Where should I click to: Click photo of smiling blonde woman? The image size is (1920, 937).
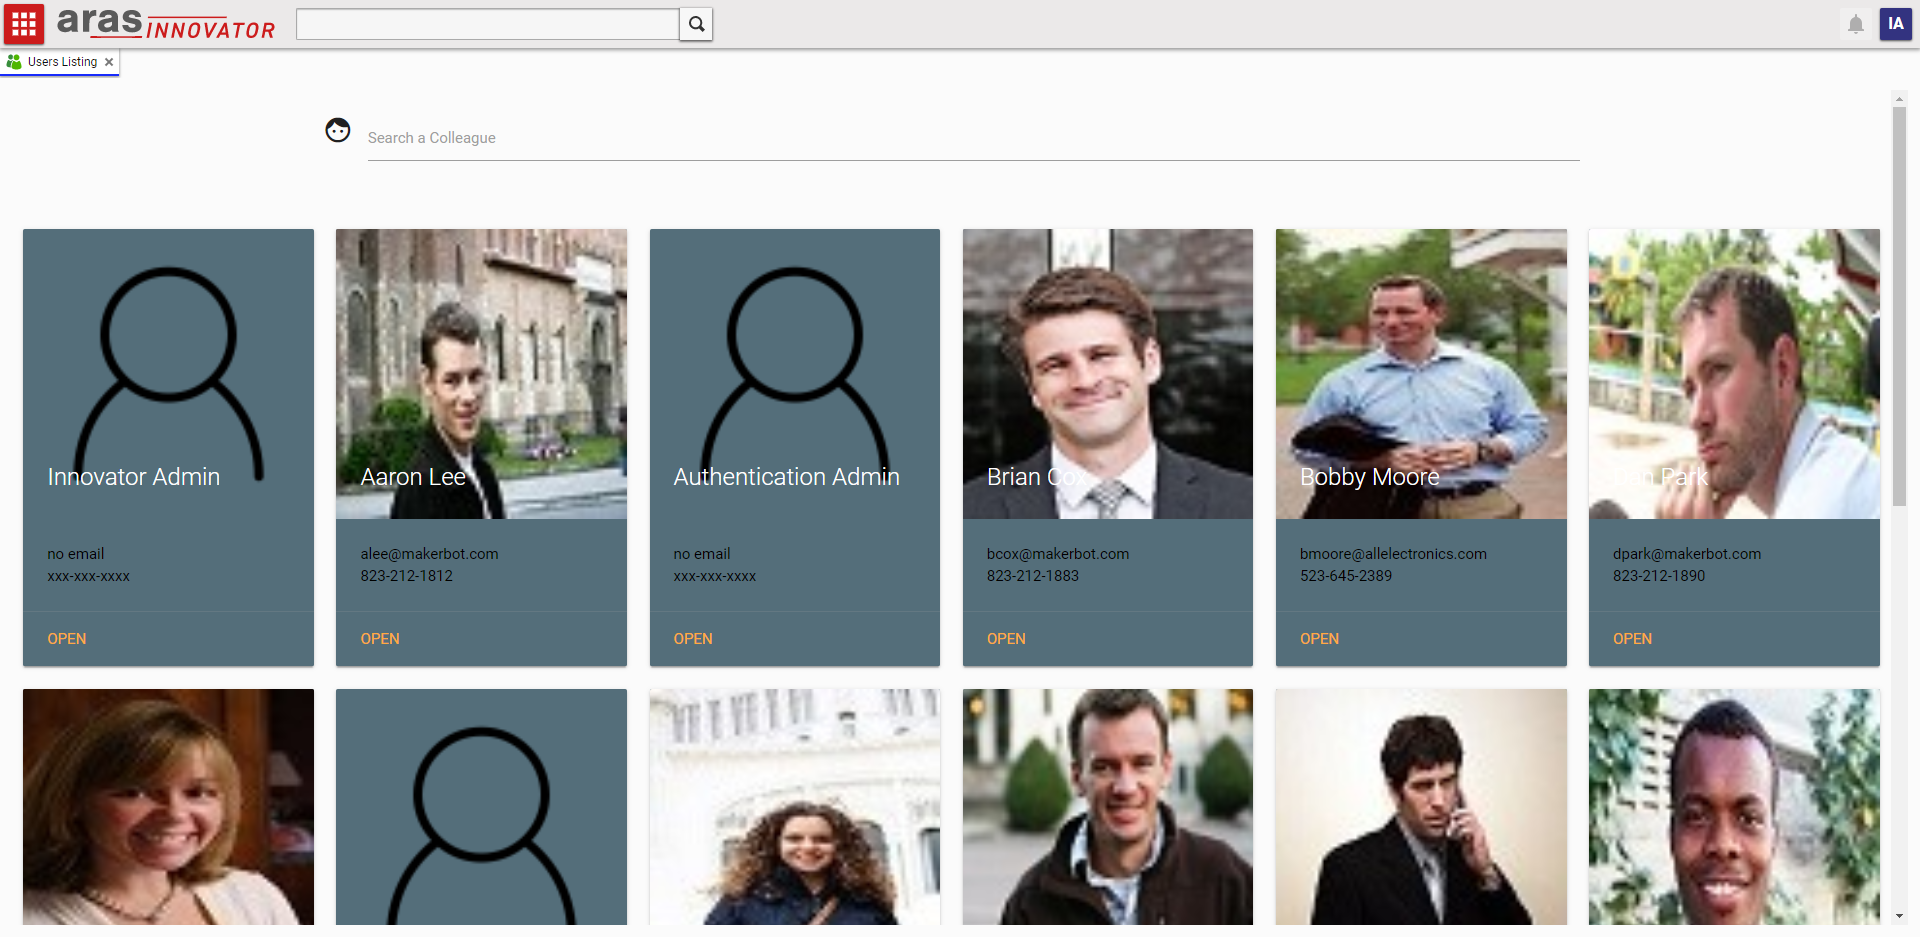(x=168, y=807)
